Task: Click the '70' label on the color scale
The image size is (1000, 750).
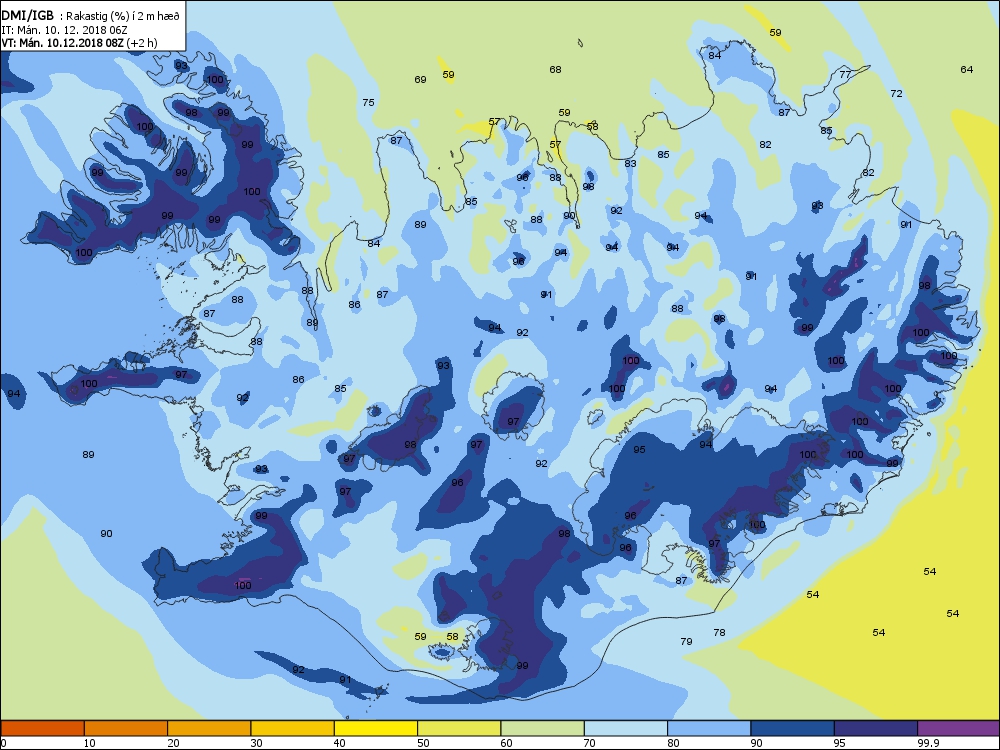Action: pyautogui.click(x=590, y=743)
